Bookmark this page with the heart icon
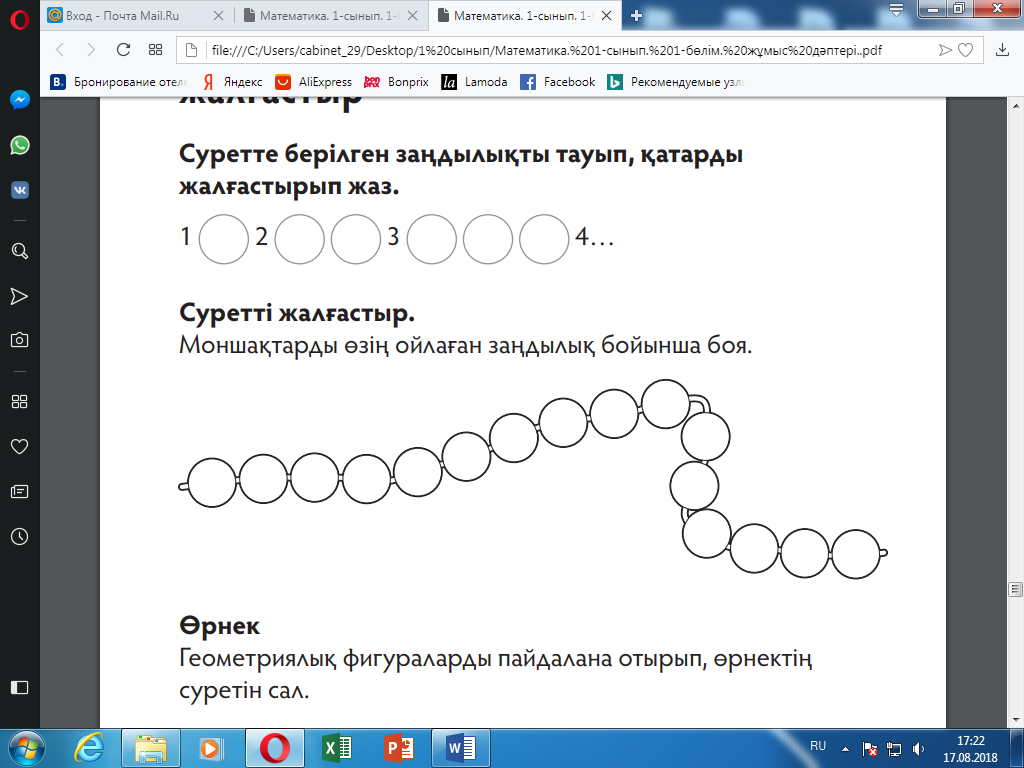1024x768 pixels. point(965,50)
